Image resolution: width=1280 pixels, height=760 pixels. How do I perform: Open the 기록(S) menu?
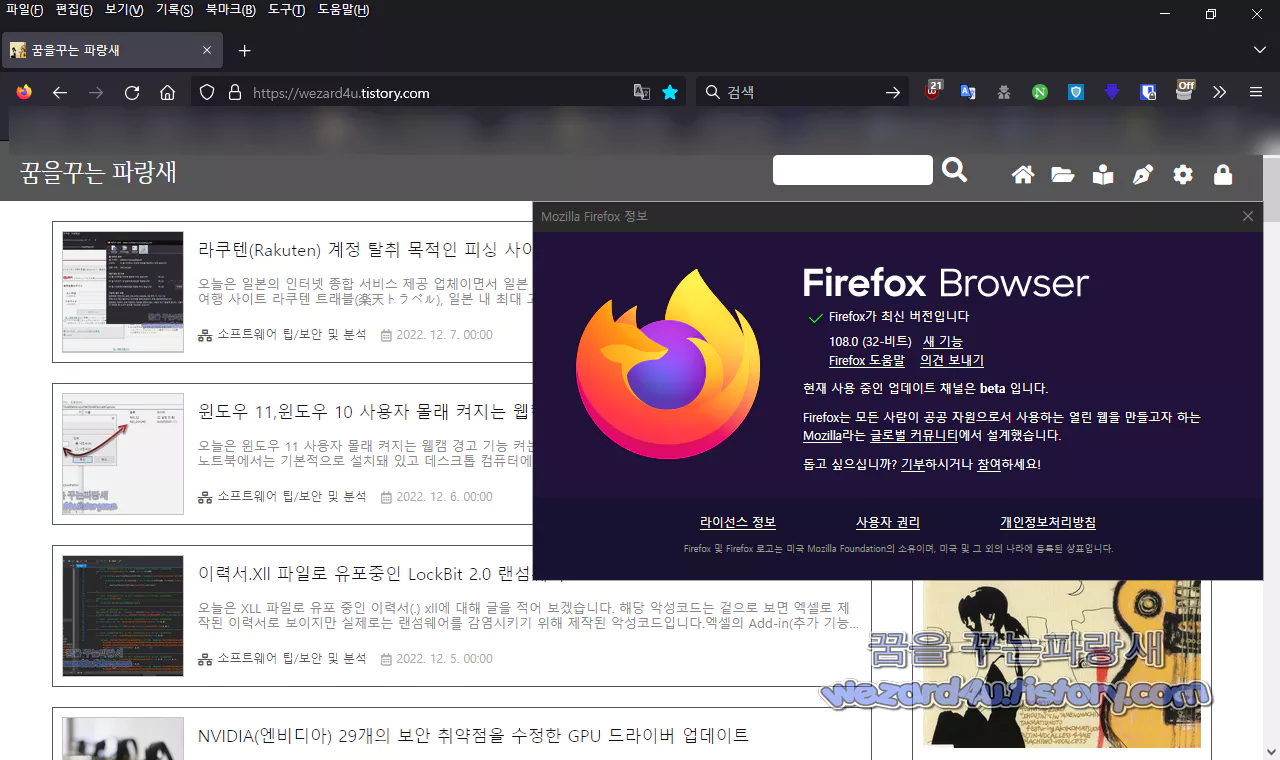174,10
